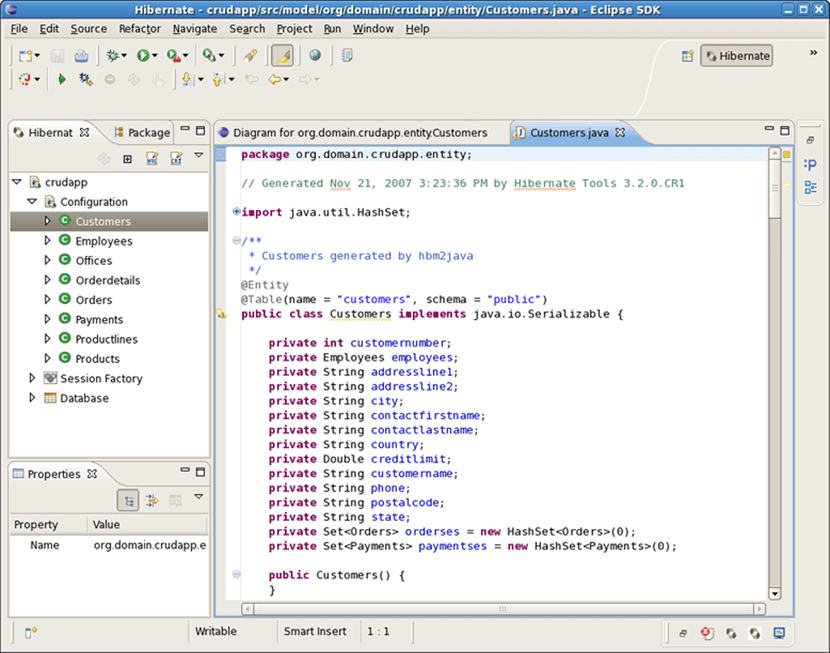
Task: Click the green Run button in toolbar
Action: click(x=142, y=56)
